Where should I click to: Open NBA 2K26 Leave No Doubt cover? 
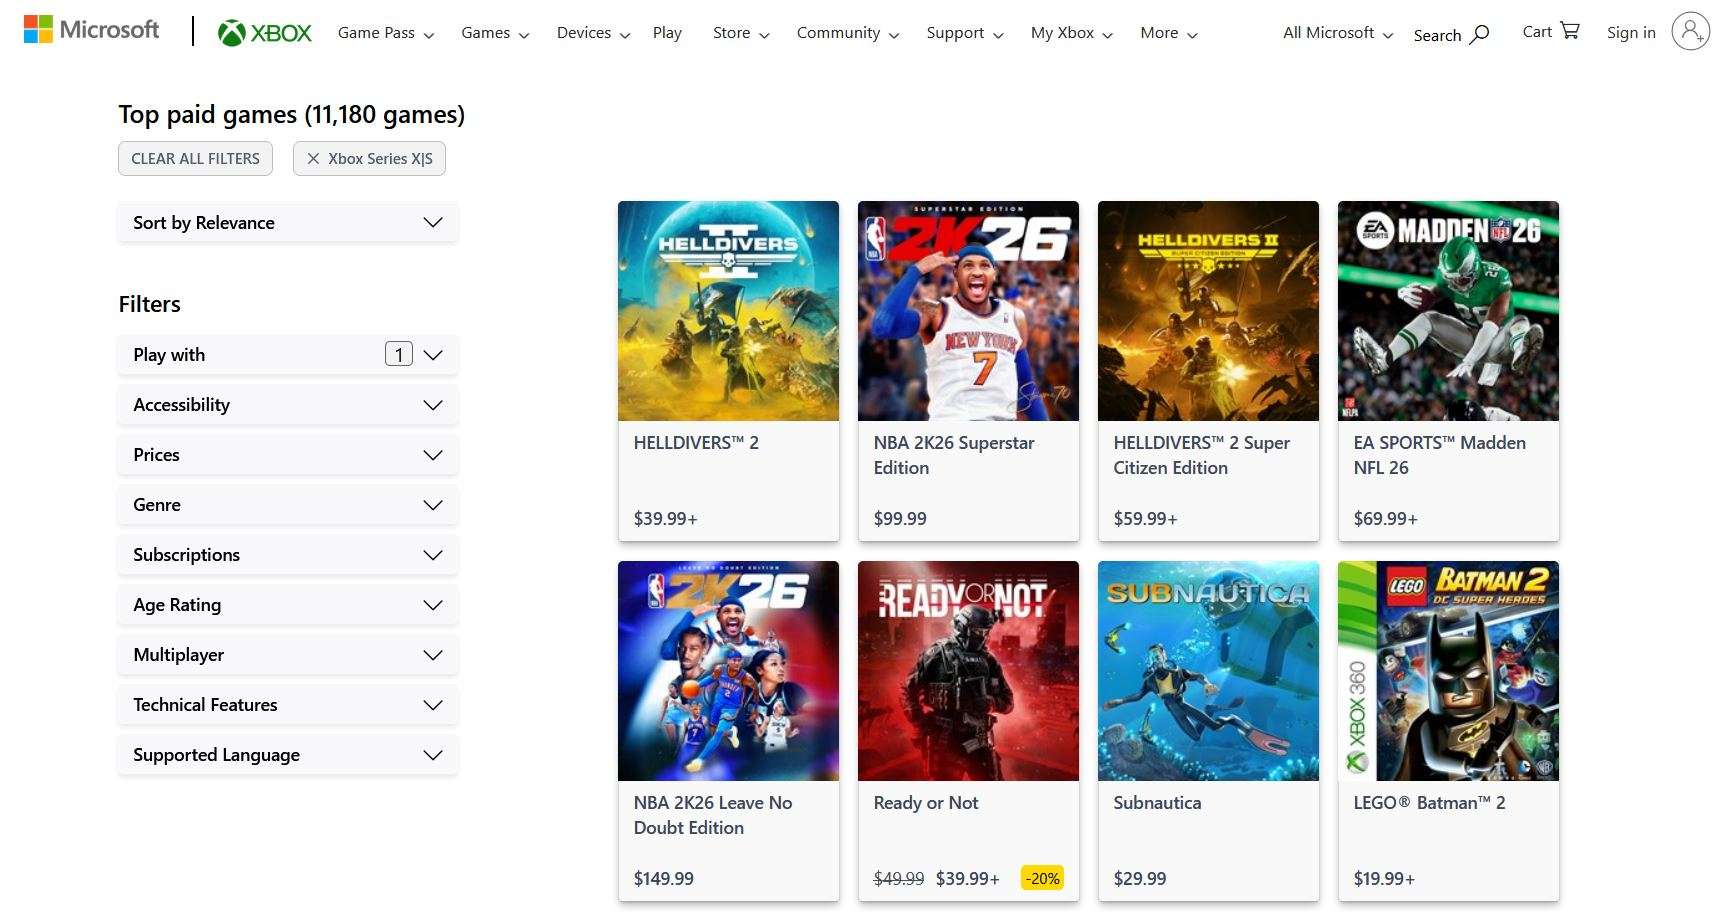point(728,671)
